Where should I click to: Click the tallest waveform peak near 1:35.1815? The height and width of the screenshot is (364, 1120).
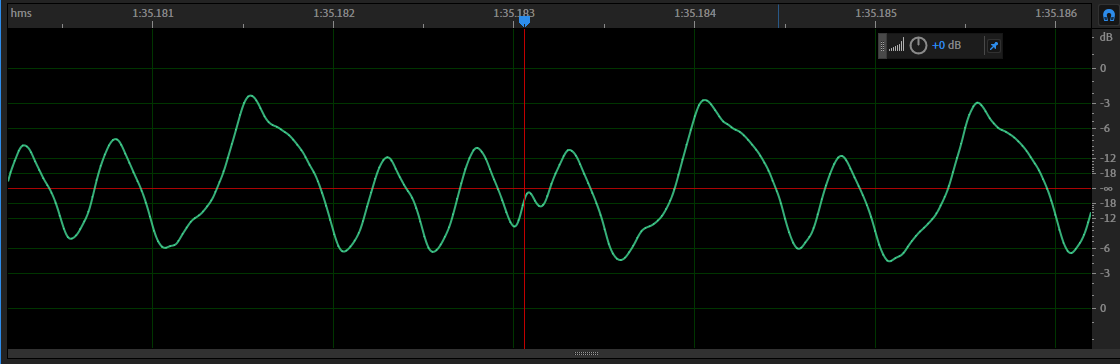click(250, 96)
